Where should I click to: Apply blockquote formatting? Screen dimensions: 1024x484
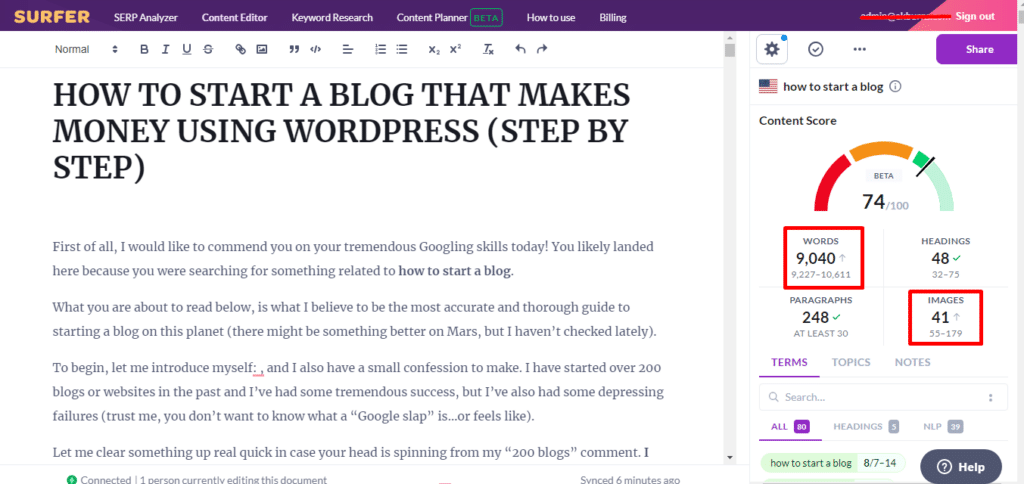tap(294, 49)
